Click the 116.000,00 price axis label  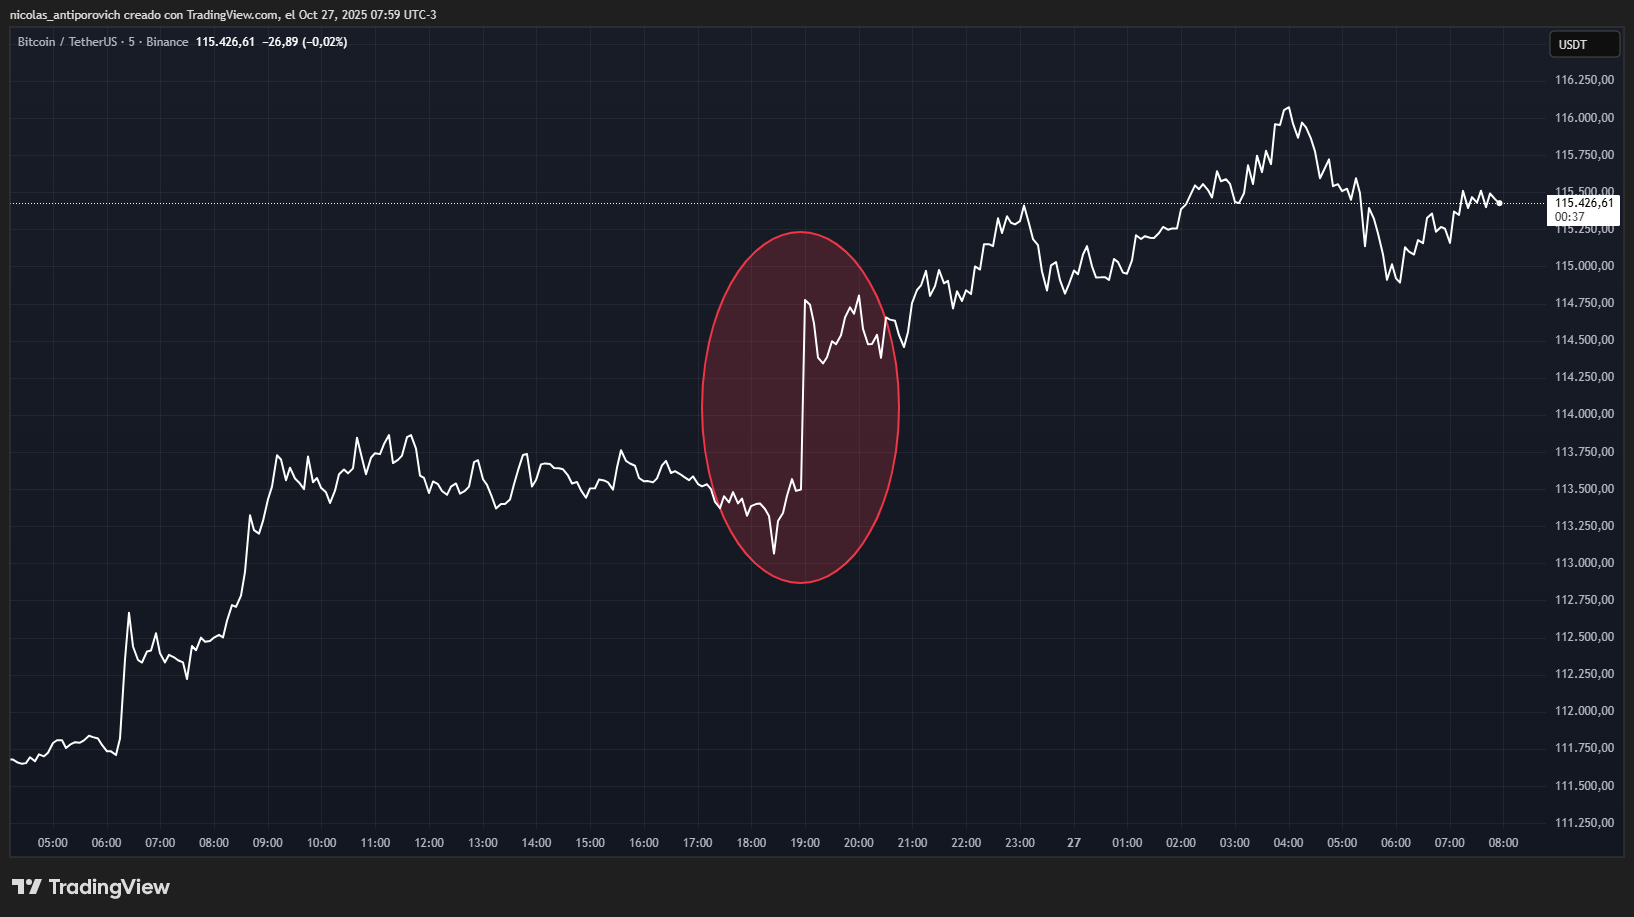click(x=1584, y=118)
